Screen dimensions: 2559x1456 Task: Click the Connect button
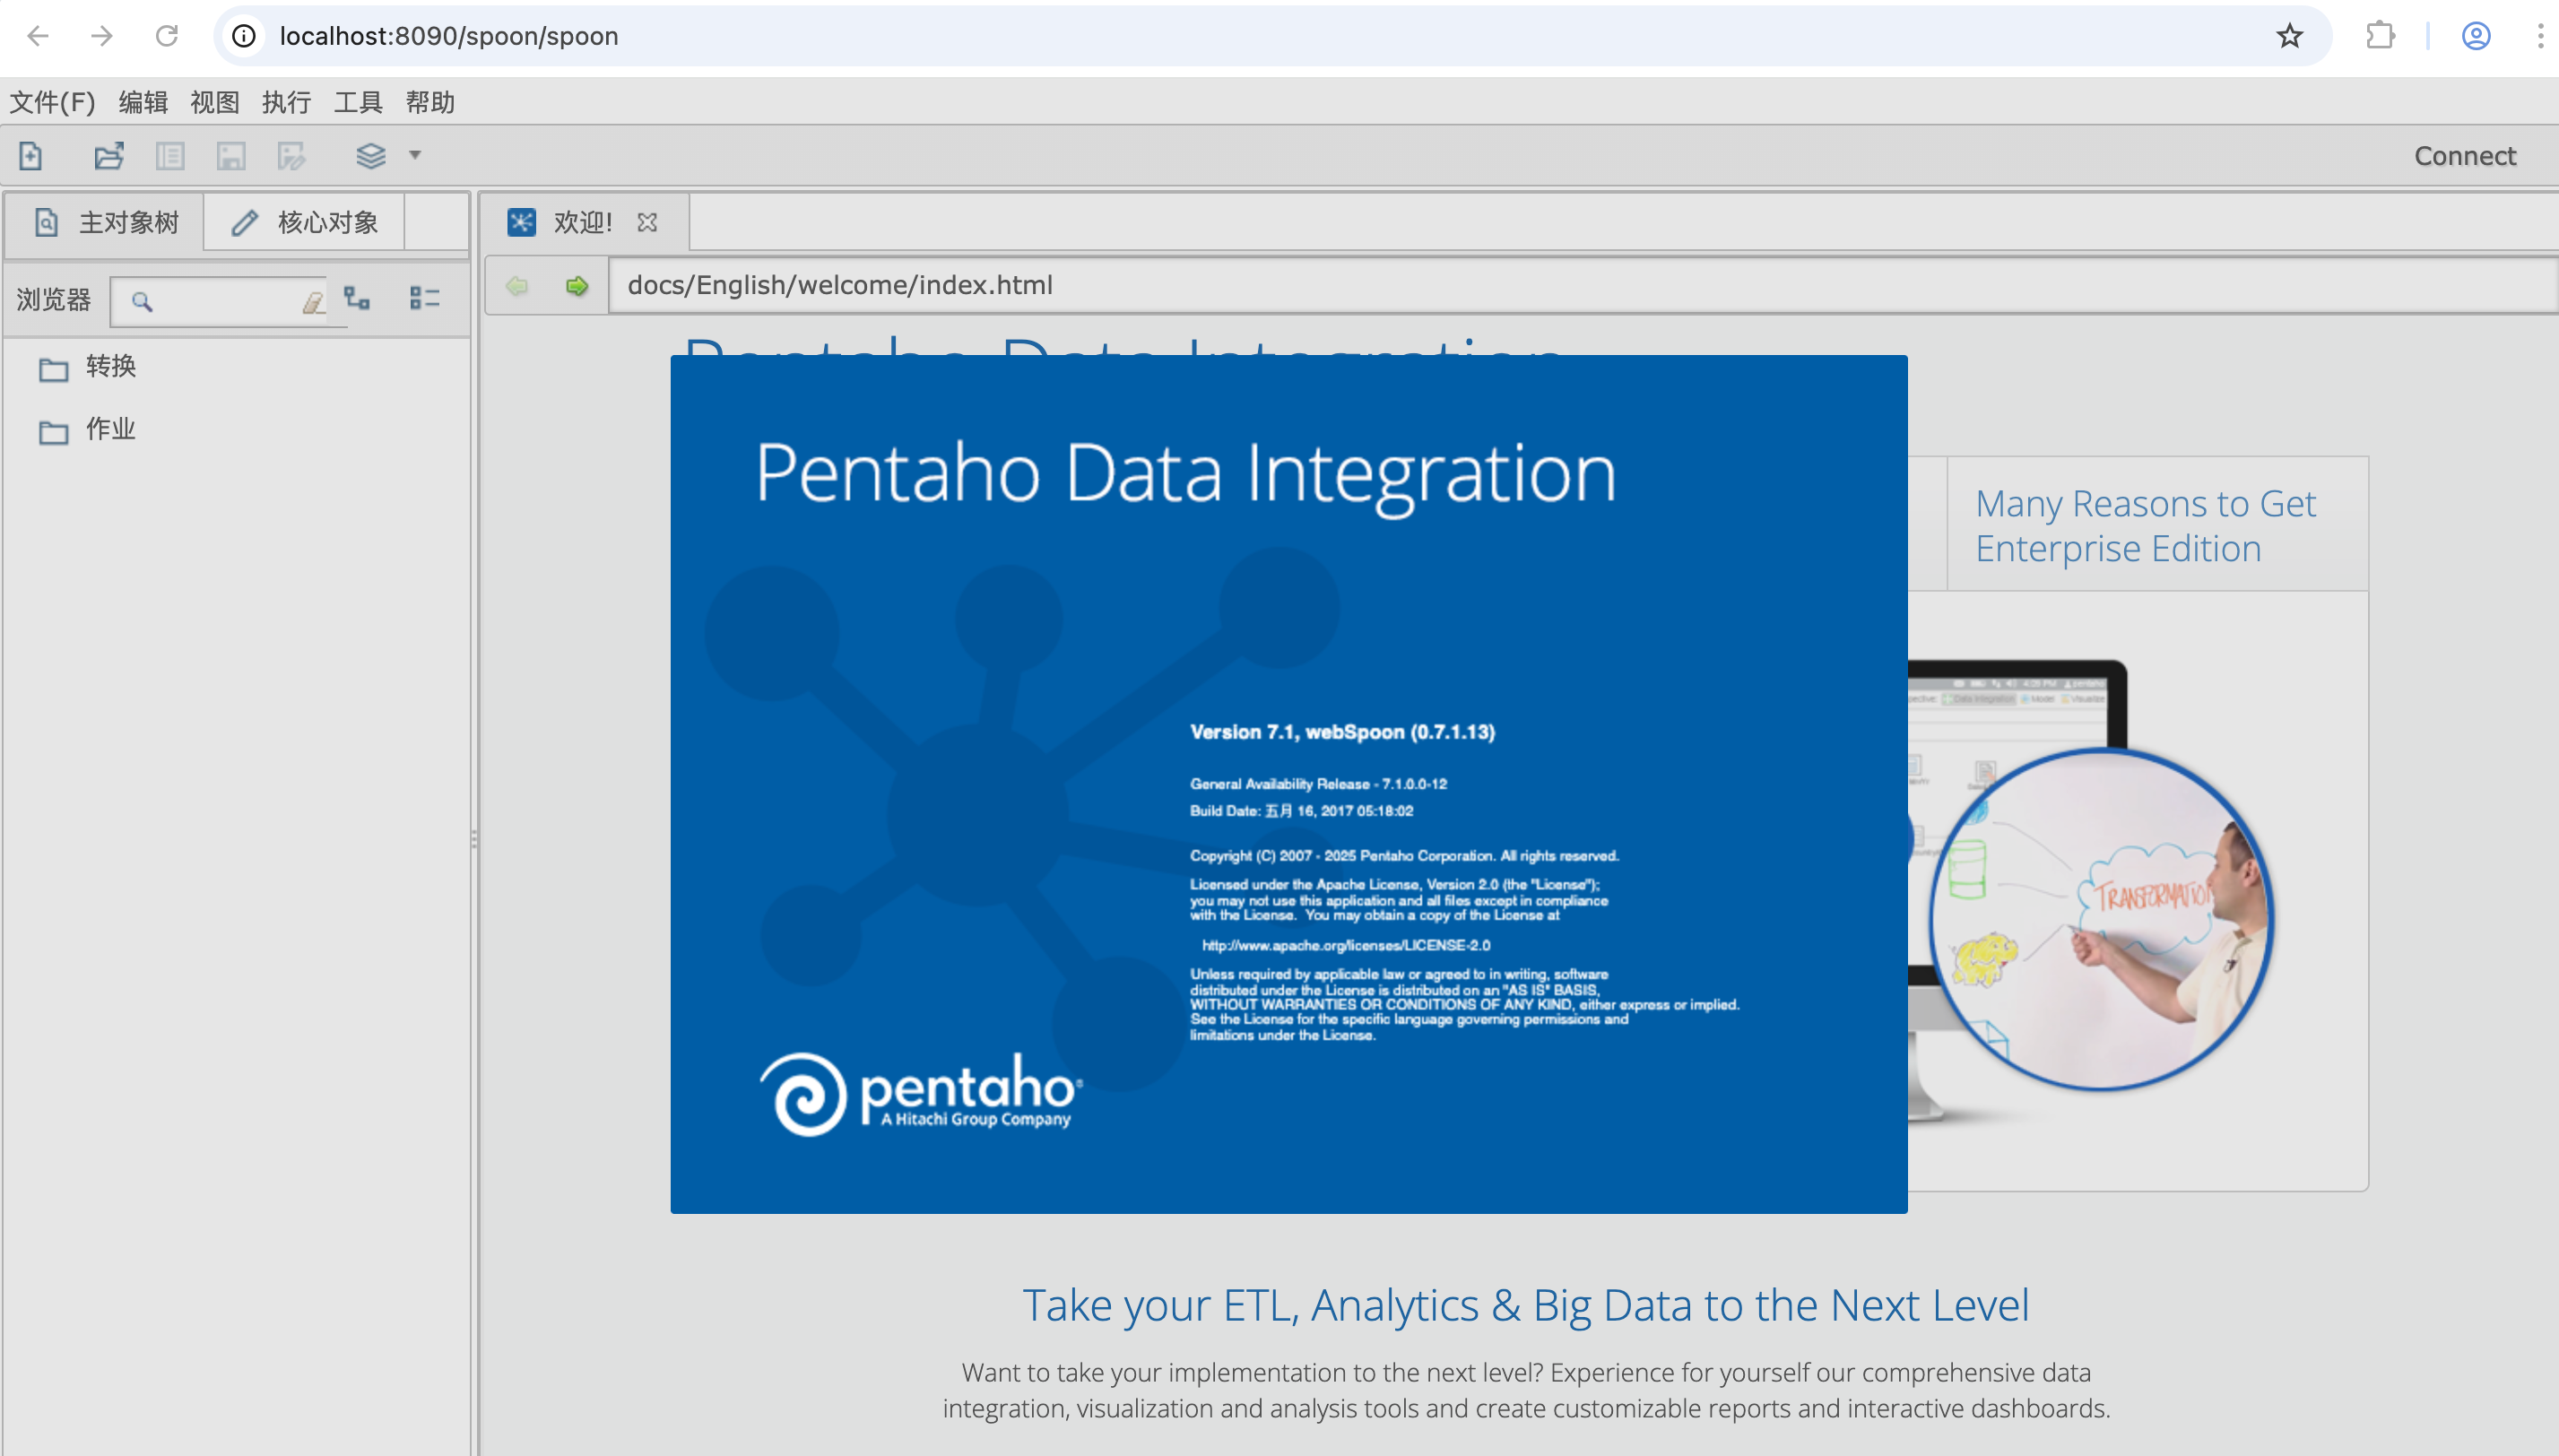coord(2464,156)
